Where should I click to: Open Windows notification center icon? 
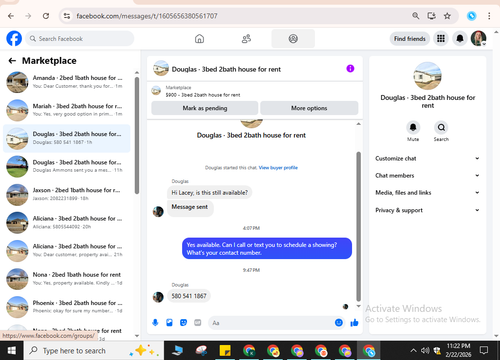pos(484,350)
